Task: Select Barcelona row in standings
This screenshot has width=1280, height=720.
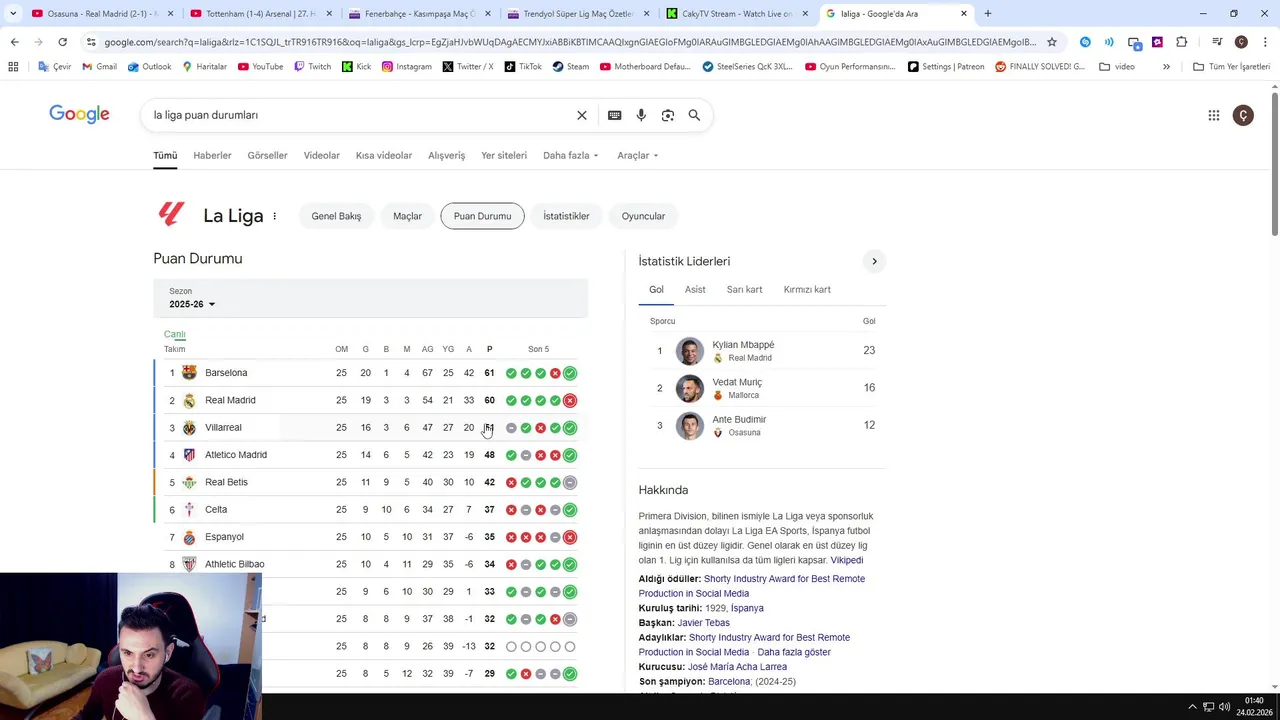Action: pos(370,373)
